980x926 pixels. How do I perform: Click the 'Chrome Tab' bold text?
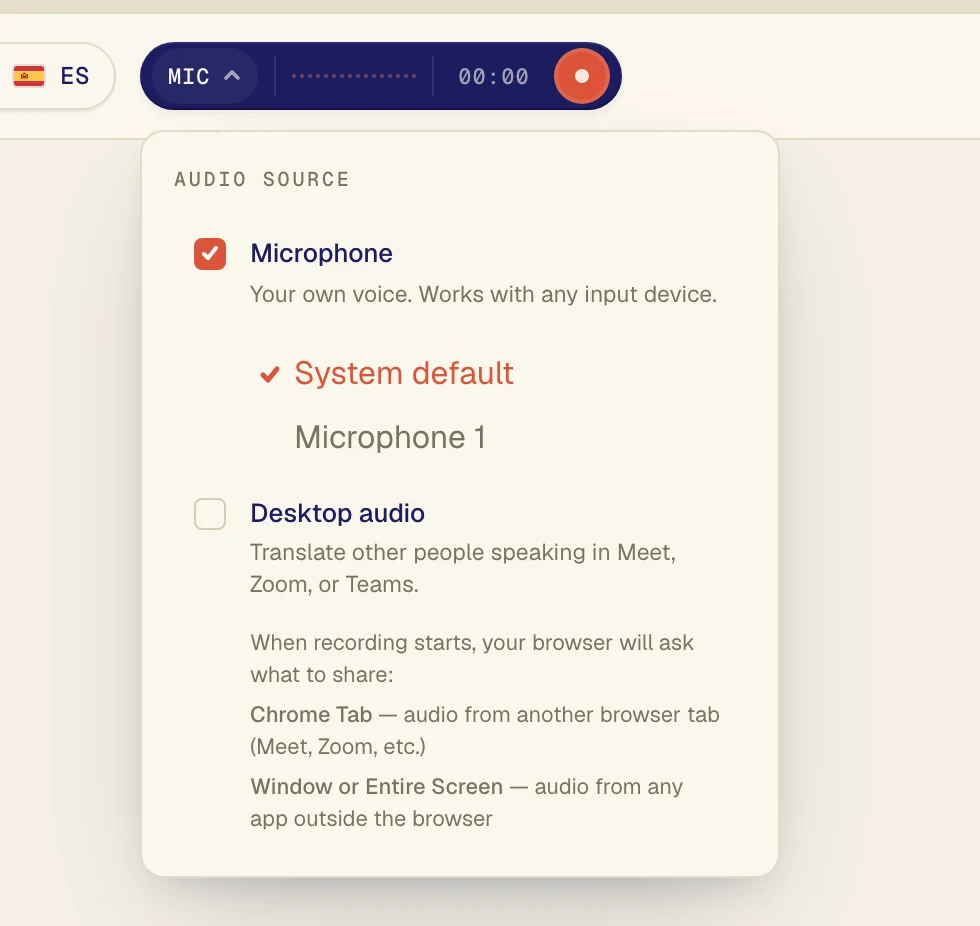pos(311,714)
